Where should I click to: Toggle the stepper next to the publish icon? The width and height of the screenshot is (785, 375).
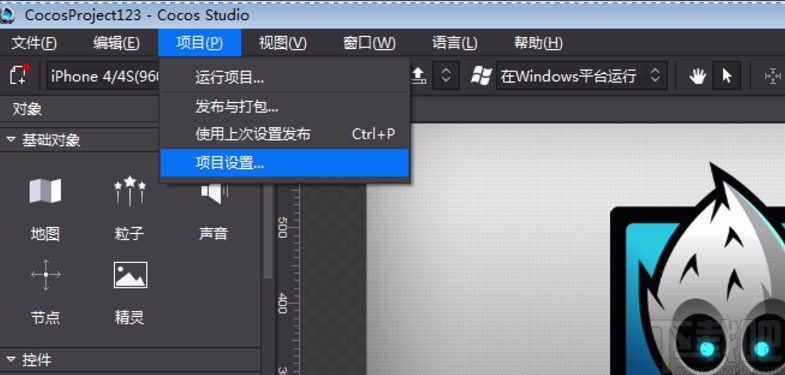tap(446, 76)
